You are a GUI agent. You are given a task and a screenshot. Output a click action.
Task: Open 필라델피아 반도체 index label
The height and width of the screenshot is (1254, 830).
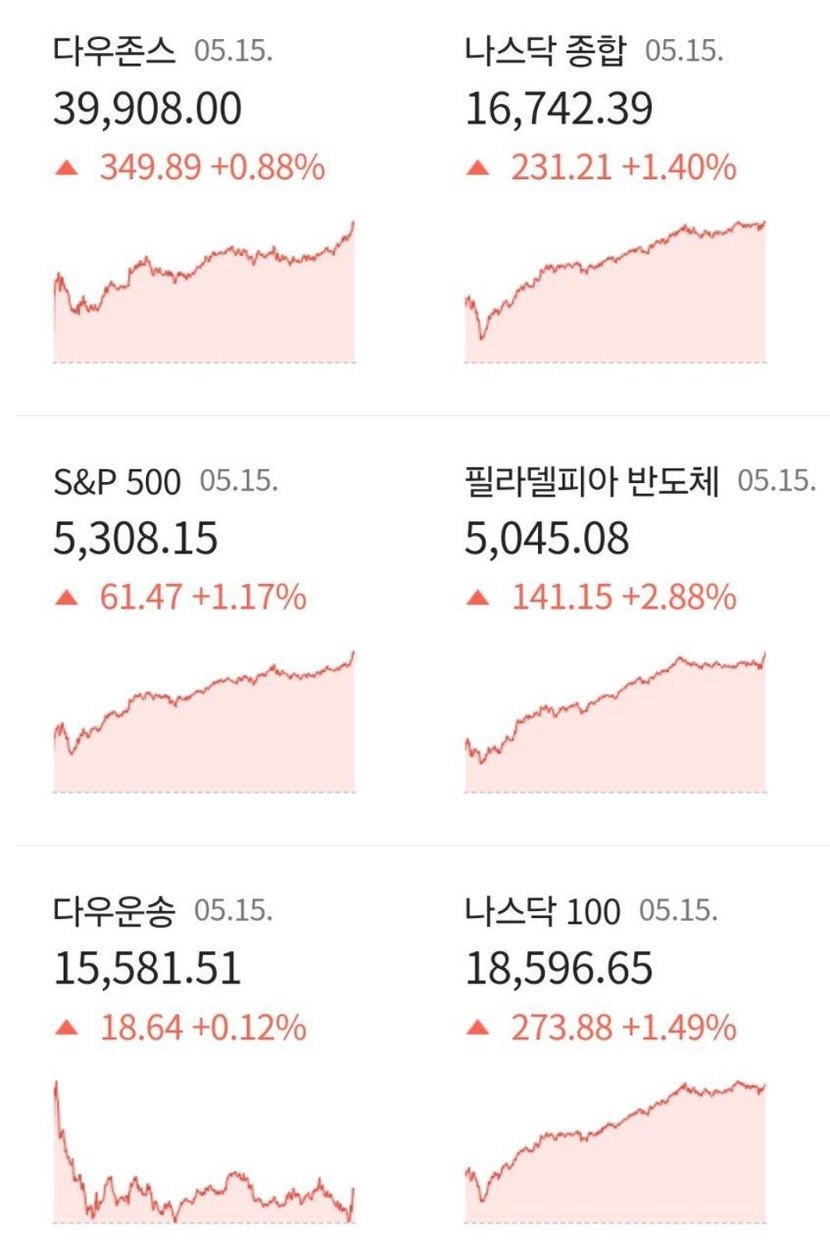[x=592, y=482]
